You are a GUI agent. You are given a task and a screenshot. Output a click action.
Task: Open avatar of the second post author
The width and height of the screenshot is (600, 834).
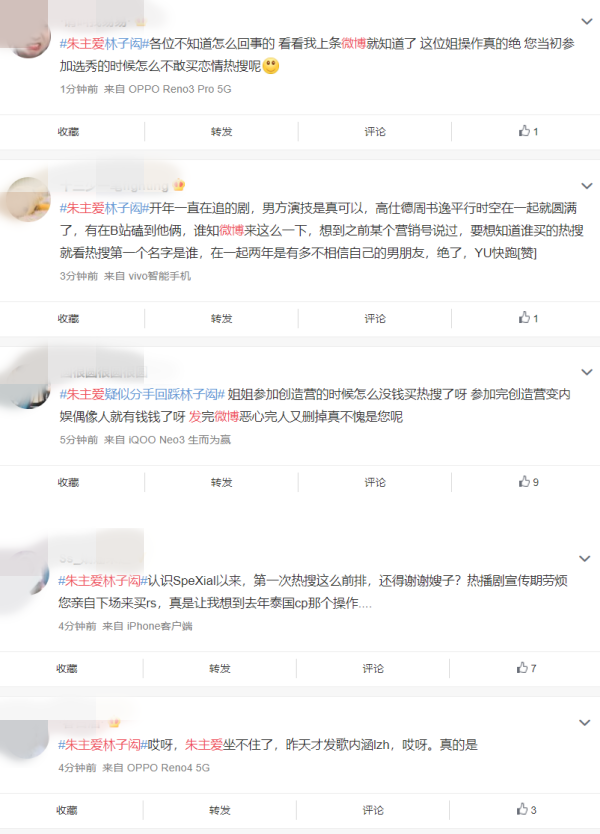(28, 199)
